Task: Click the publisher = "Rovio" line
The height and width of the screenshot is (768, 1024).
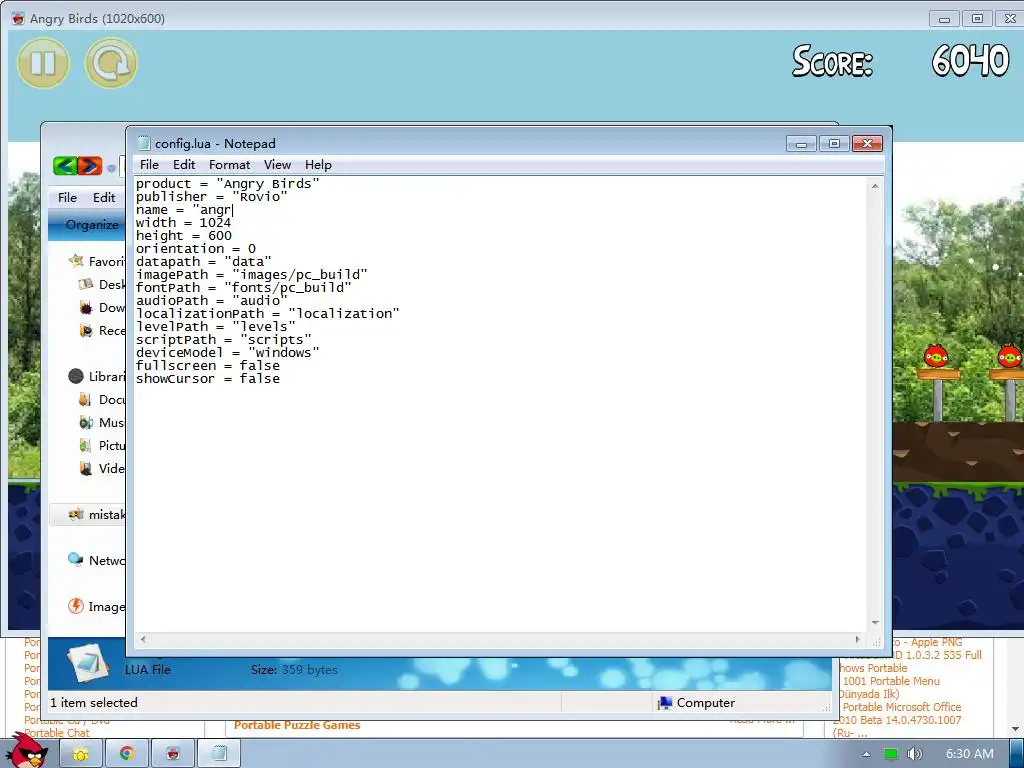Action: pos(212,197)
